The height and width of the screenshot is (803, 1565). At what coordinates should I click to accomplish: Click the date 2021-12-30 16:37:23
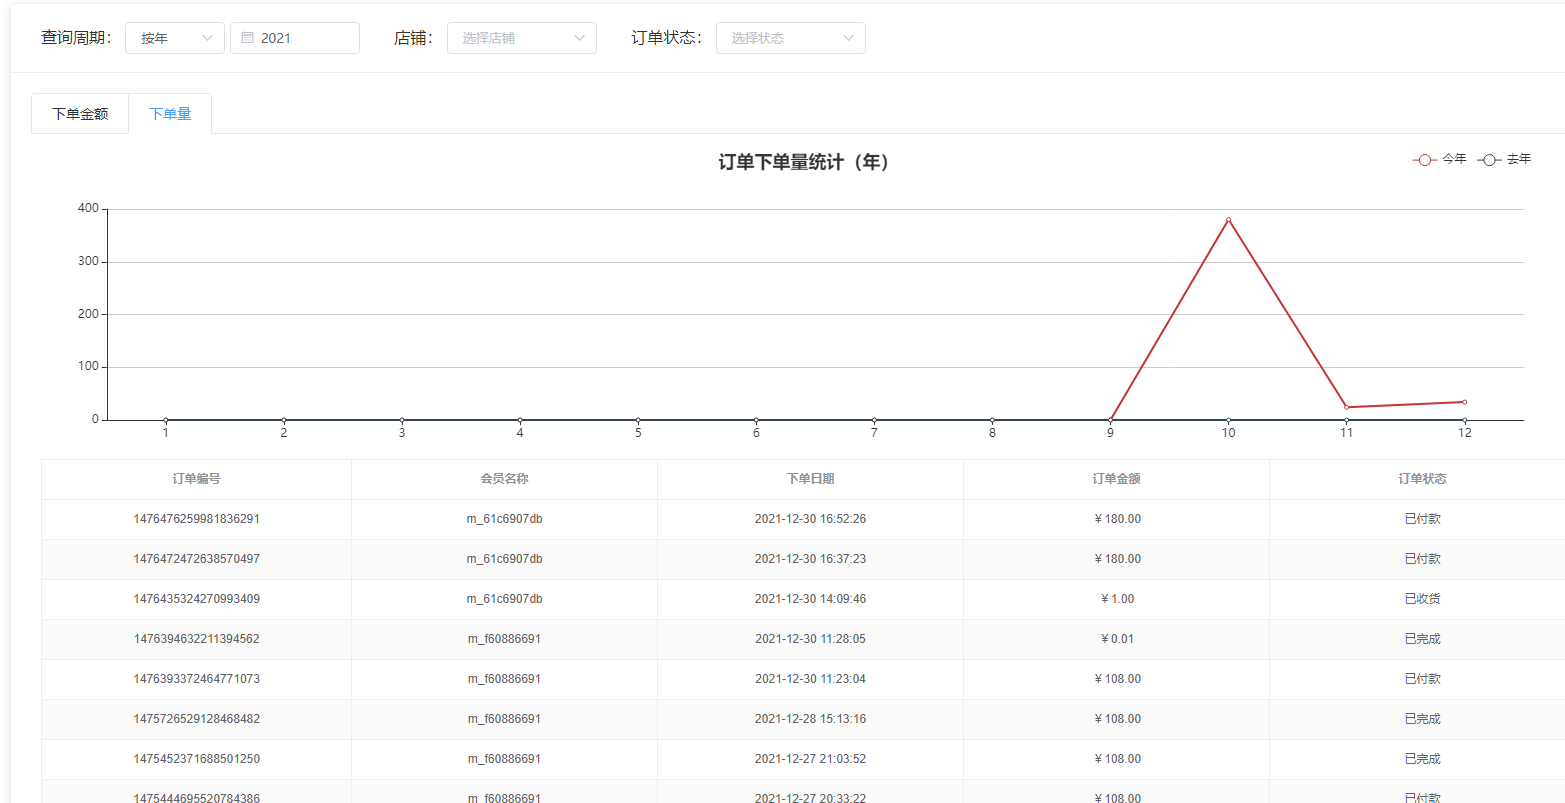click(810, 559)
